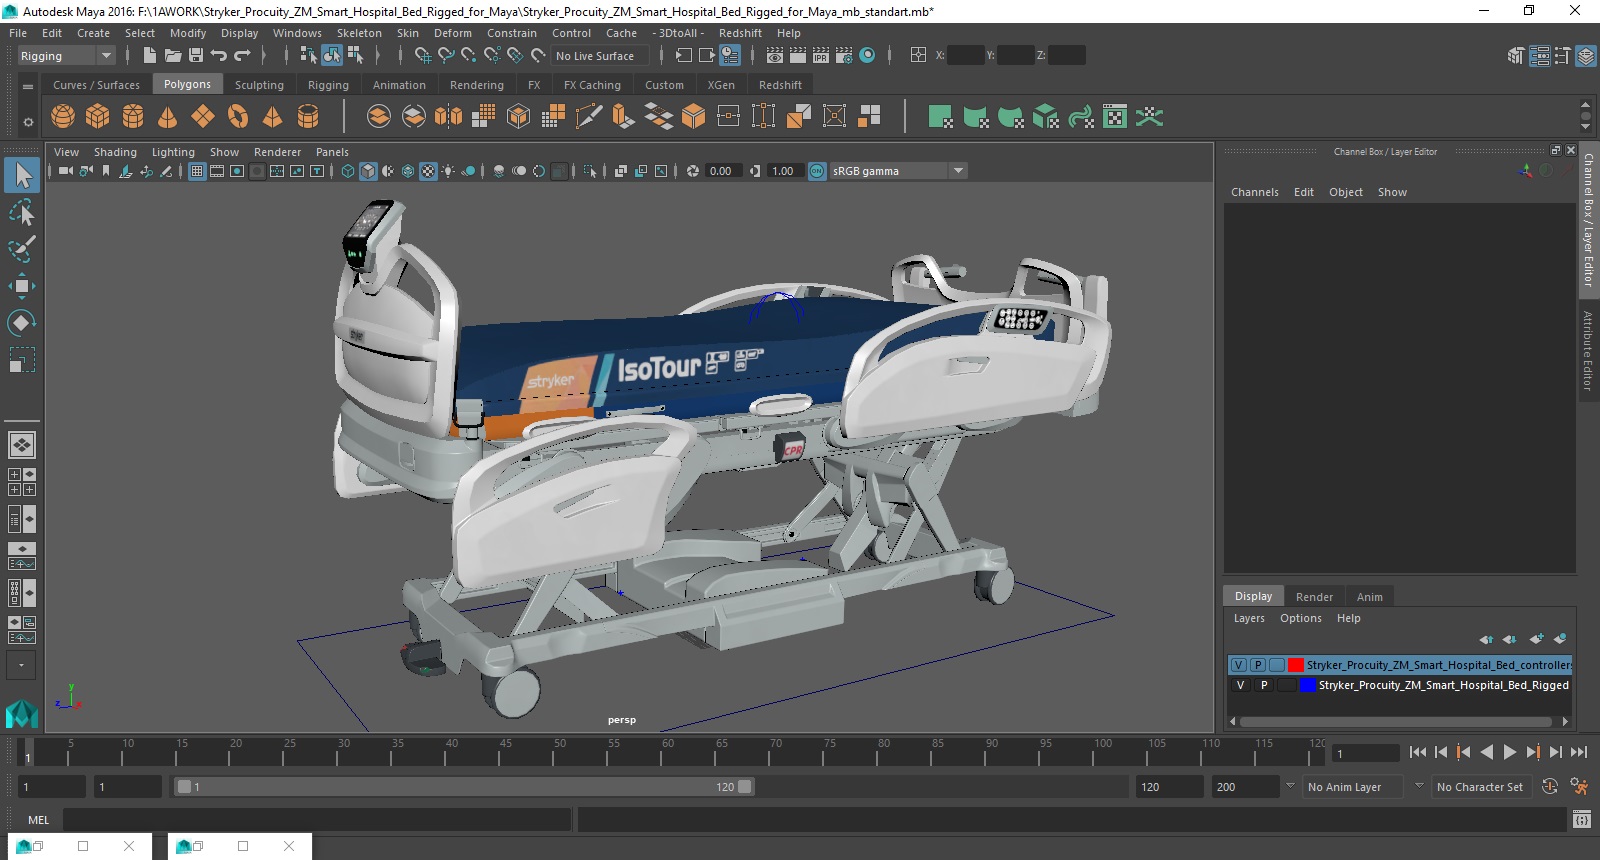Activate the Scale tool in the toolbox
Screen dimensions: 1600x860
(22, 360)
